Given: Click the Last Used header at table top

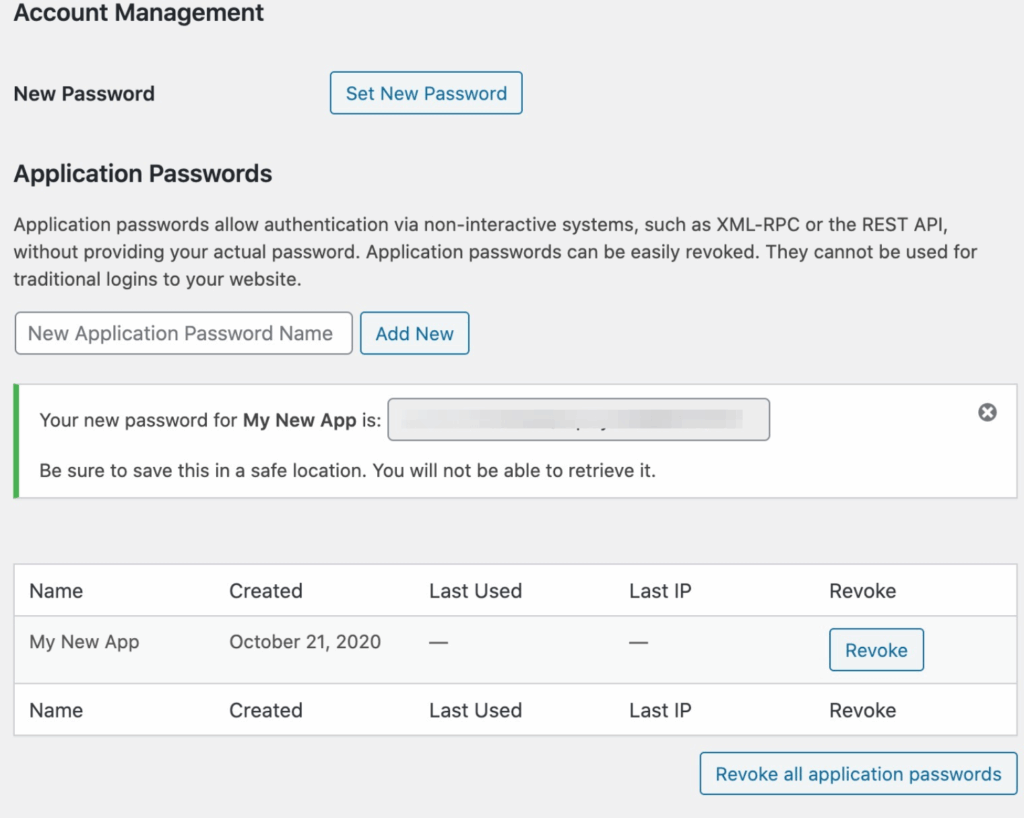Looking at the screenshot, I should 475,591.
